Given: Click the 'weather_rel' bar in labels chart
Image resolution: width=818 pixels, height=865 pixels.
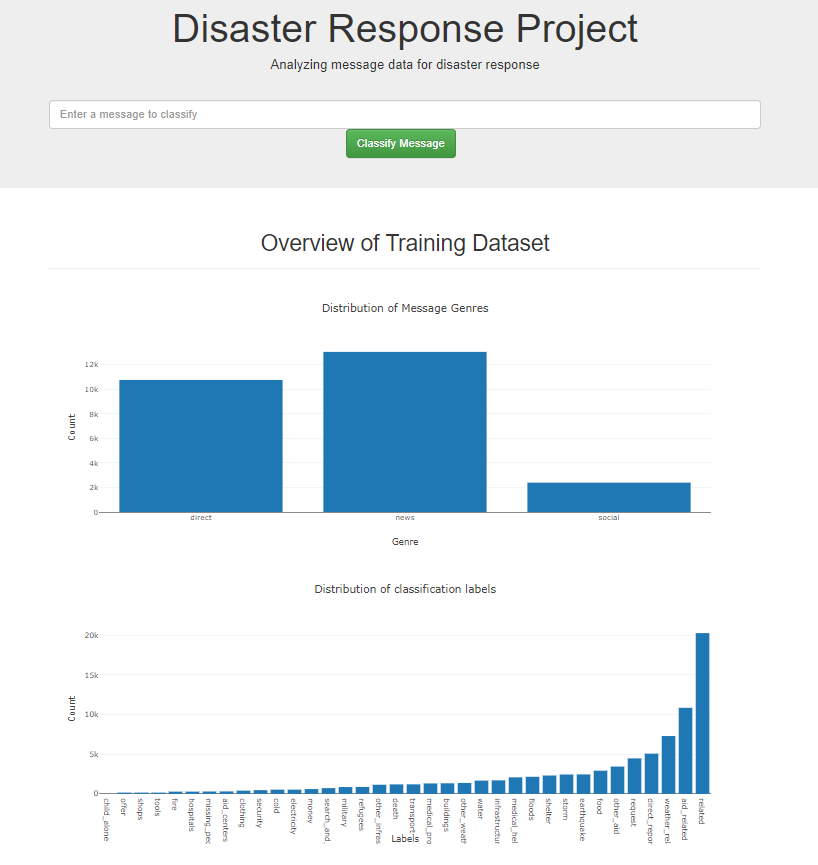Looking at the screenshot, I should coord(668,765).
